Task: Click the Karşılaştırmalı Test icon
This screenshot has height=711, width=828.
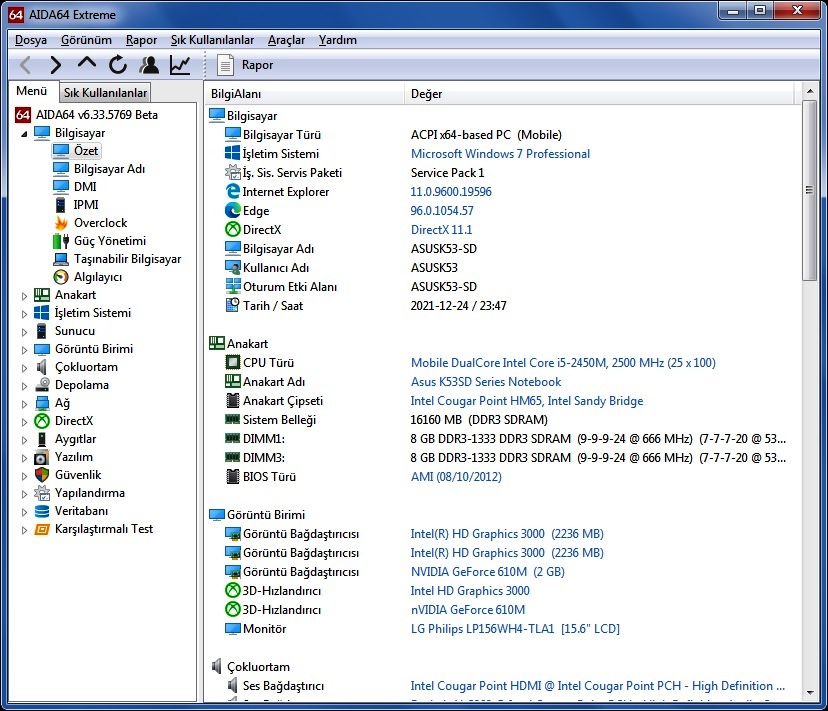Action: point(42,529)
